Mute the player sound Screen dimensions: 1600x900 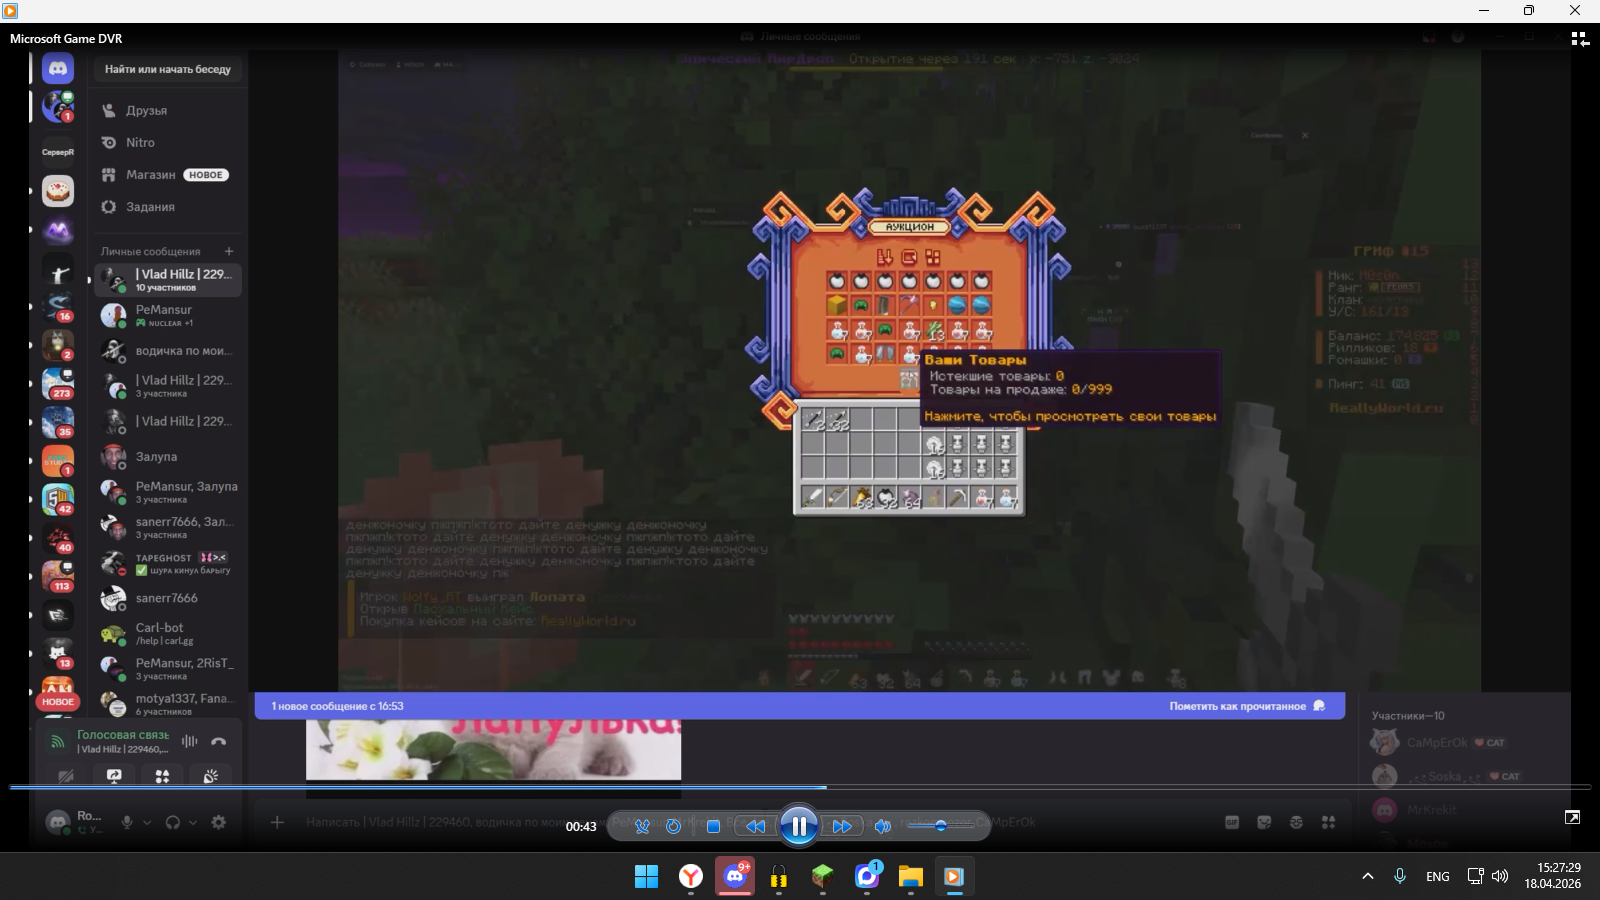click(882, 826)
